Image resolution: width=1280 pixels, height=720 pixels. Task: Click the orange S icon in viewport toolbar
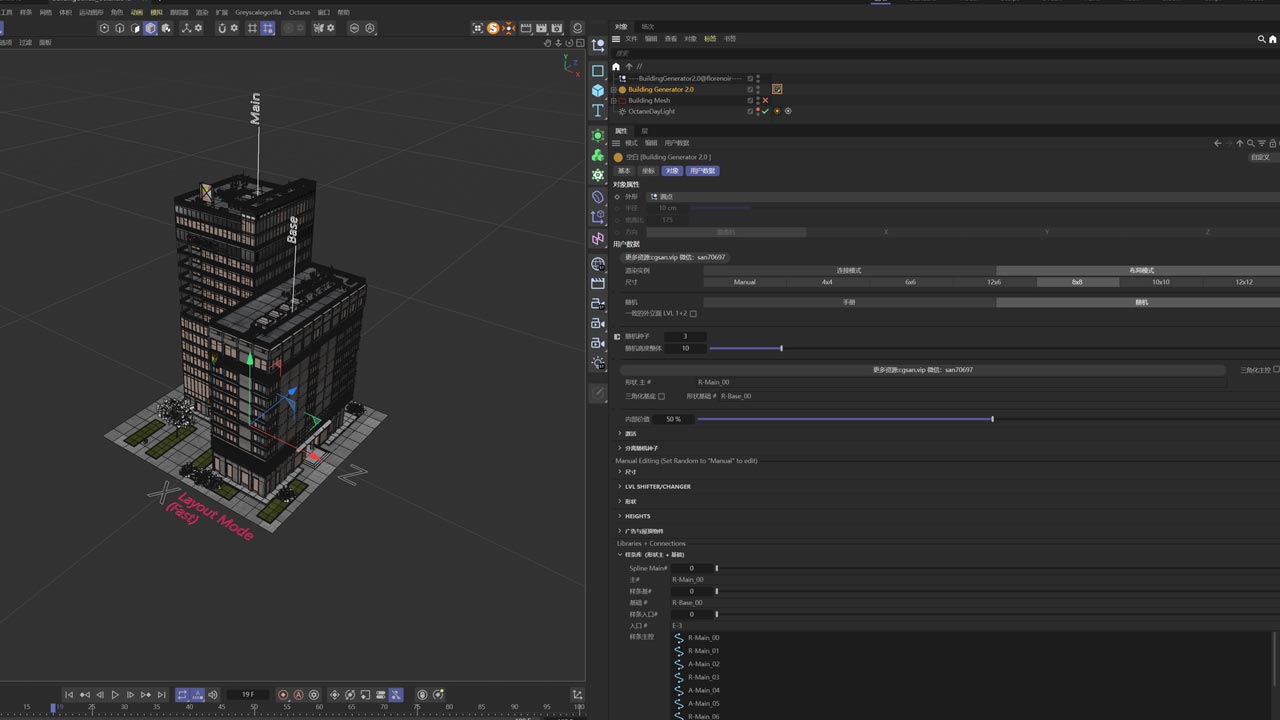(493, 28)
